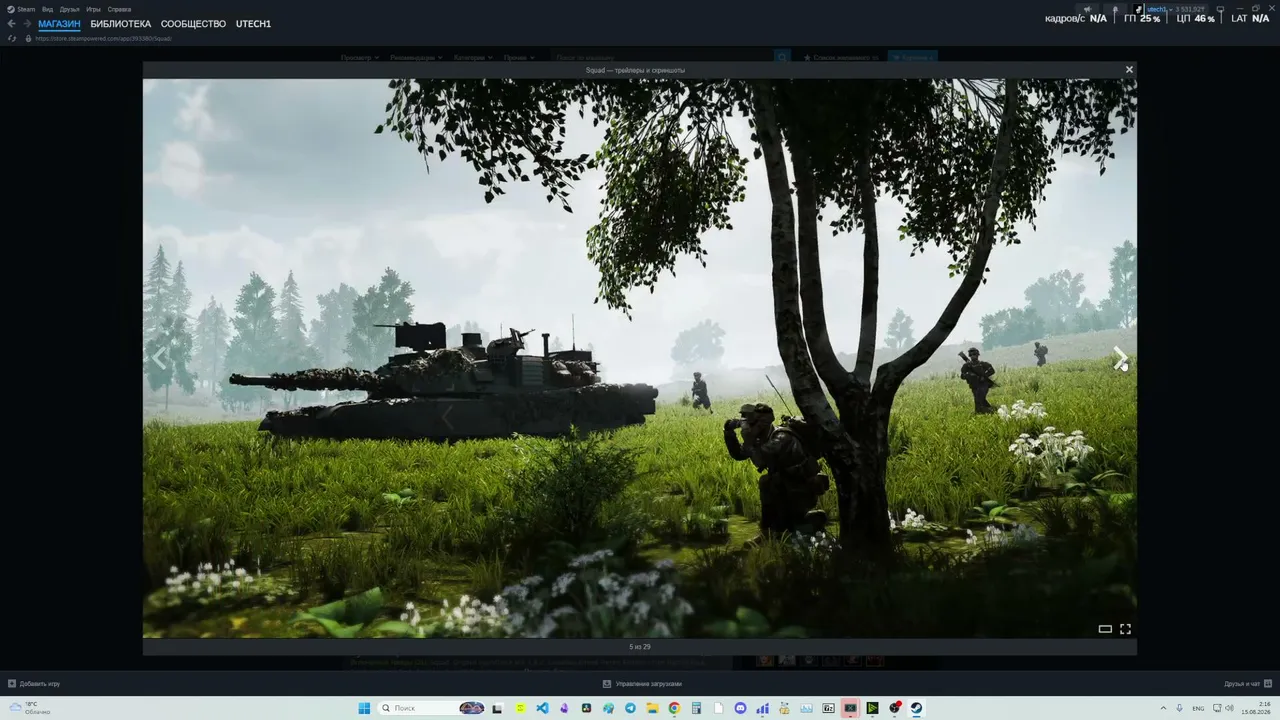Close the Squad screenshot viewer
Image resolution: width=1280 pixels, height=720 pixels.
[x=1129, y=70]
